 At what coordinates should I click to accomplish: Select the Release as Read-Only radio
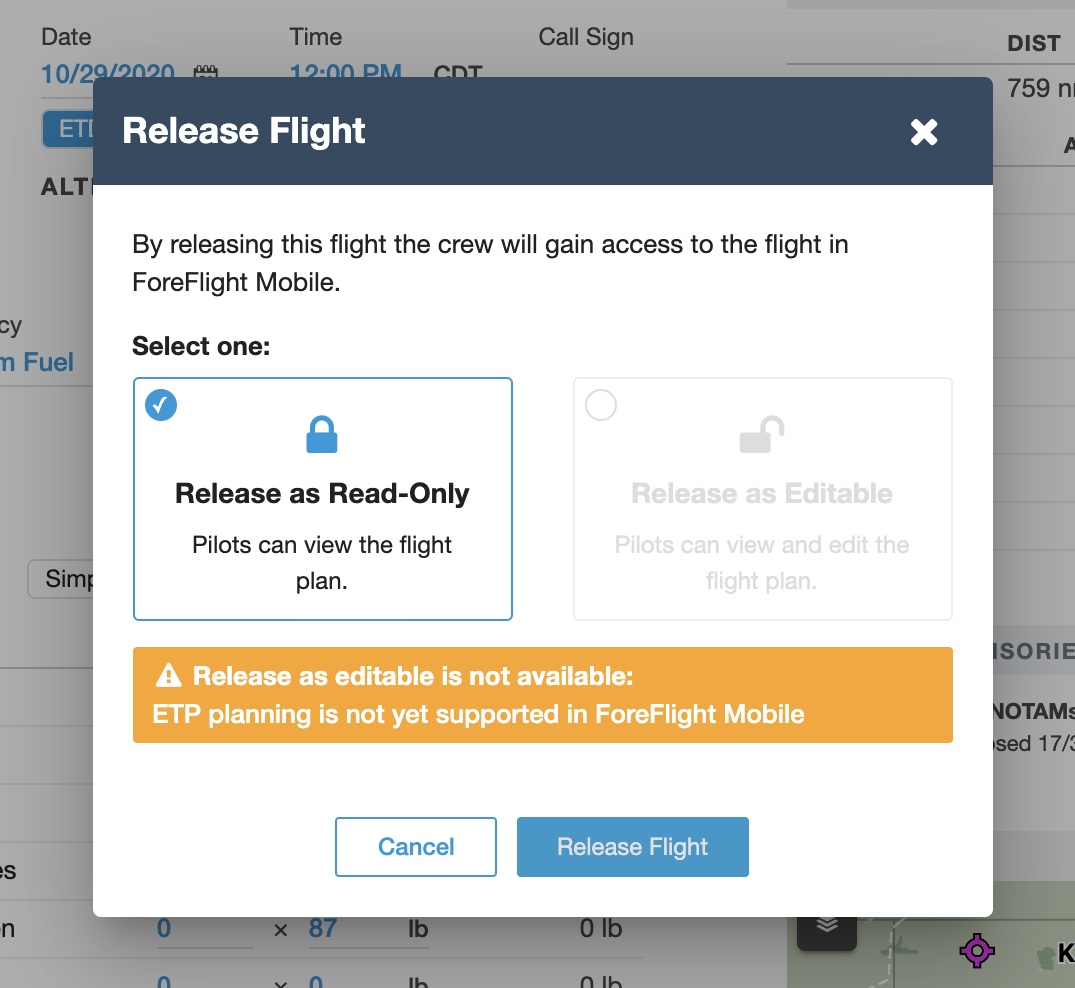tap(161, 405)
